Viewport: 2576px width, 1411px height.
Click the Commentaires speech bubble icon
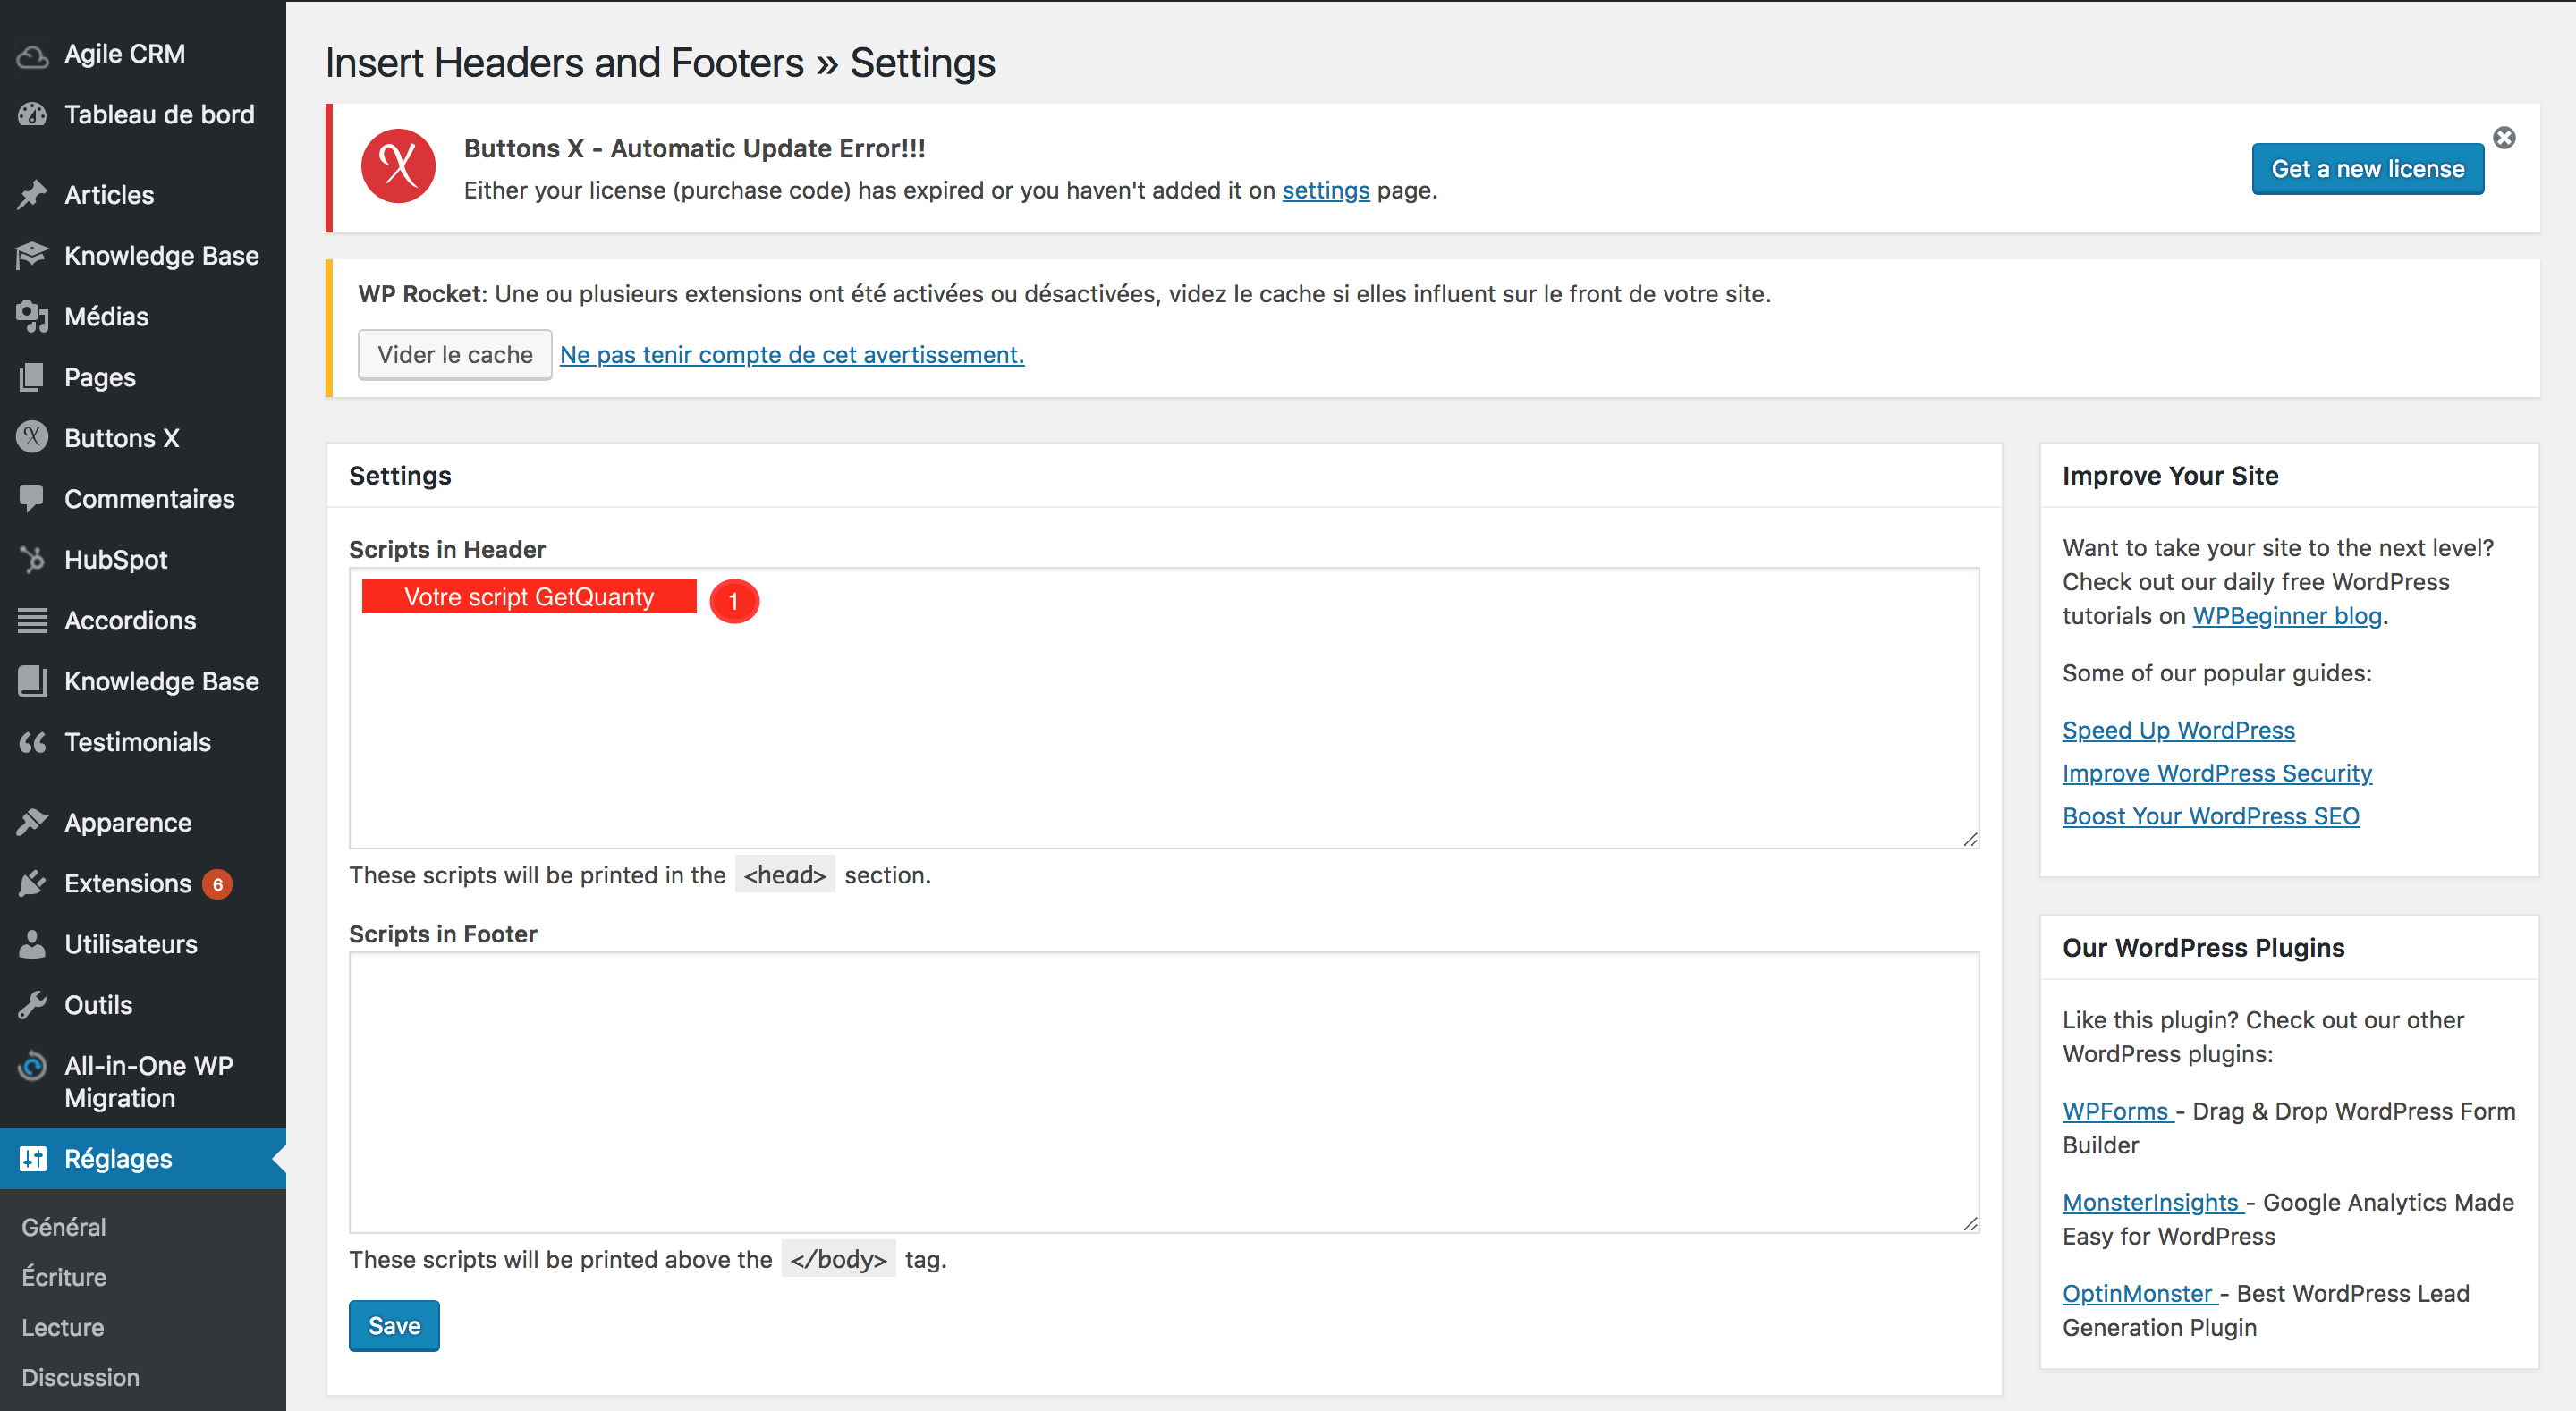[x=32, y=498]
